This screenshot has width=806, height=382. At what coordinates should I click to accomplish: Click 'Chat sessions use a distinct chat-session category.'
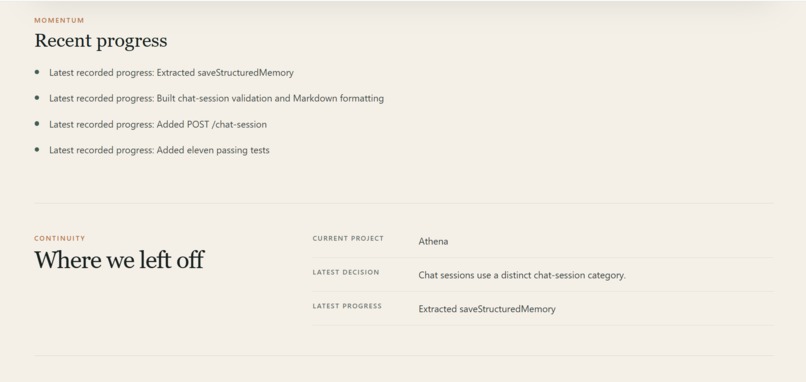[x=522, y=275]
